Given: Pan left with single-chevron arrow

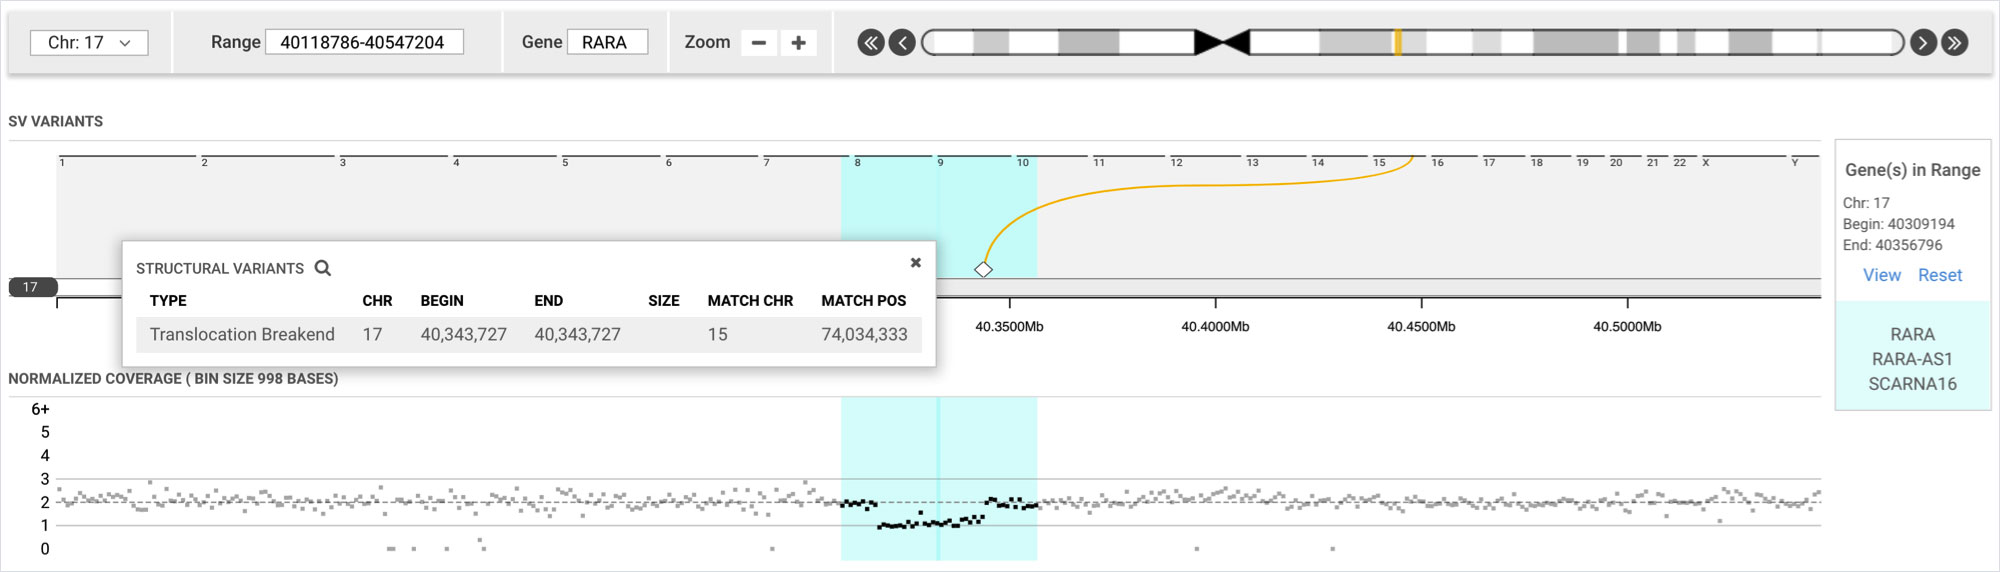Looking at the screenshot, I should click(x=902, y=43).
